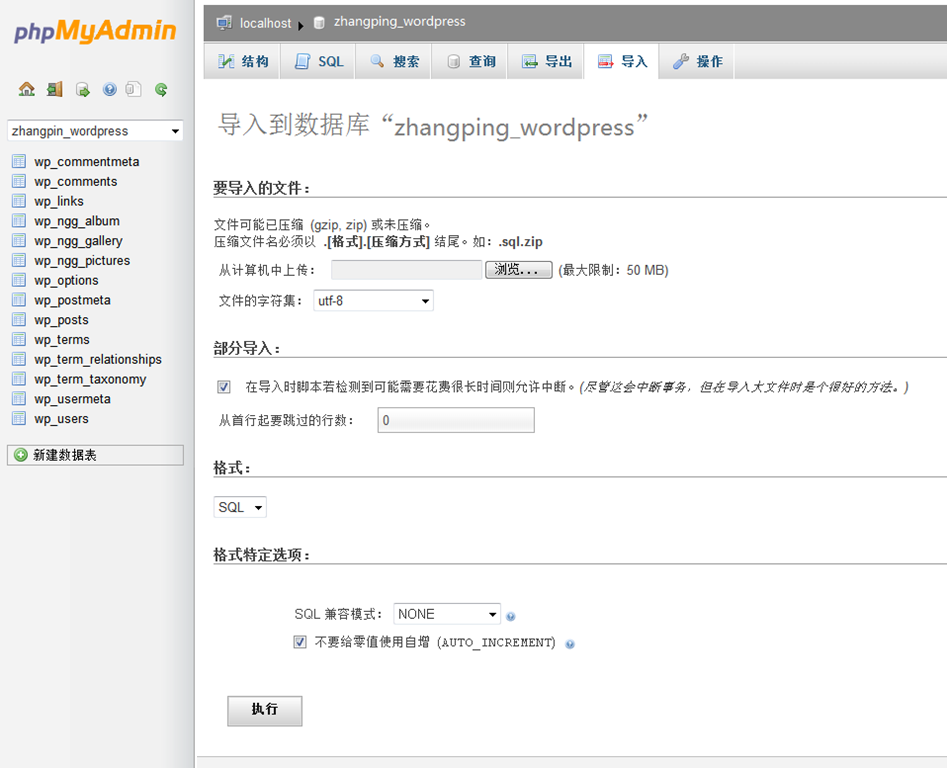Open the NONE SQL compatibility dropdown

tap(447, 614)
